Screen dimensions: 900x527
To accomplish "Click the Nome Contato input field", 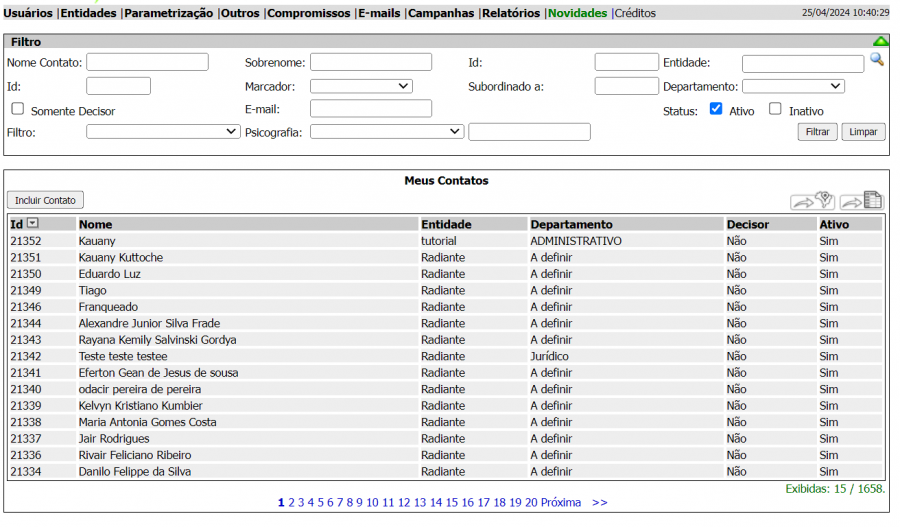I will [147, 62].
